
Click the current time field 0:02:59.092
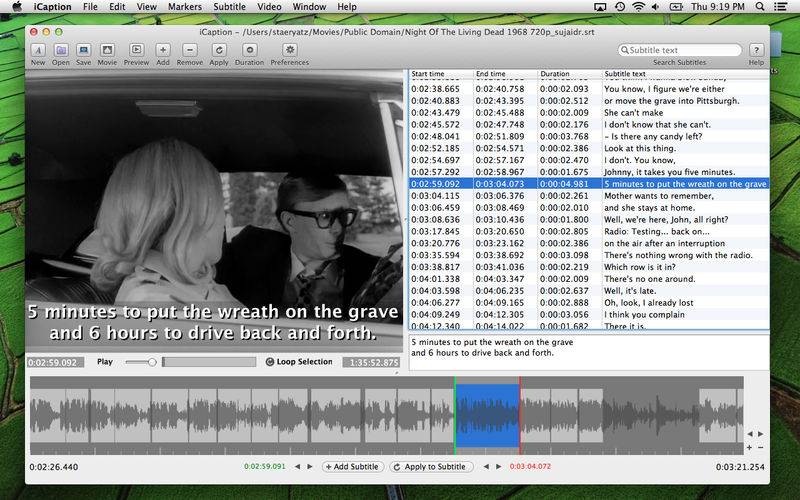(55, 362)
